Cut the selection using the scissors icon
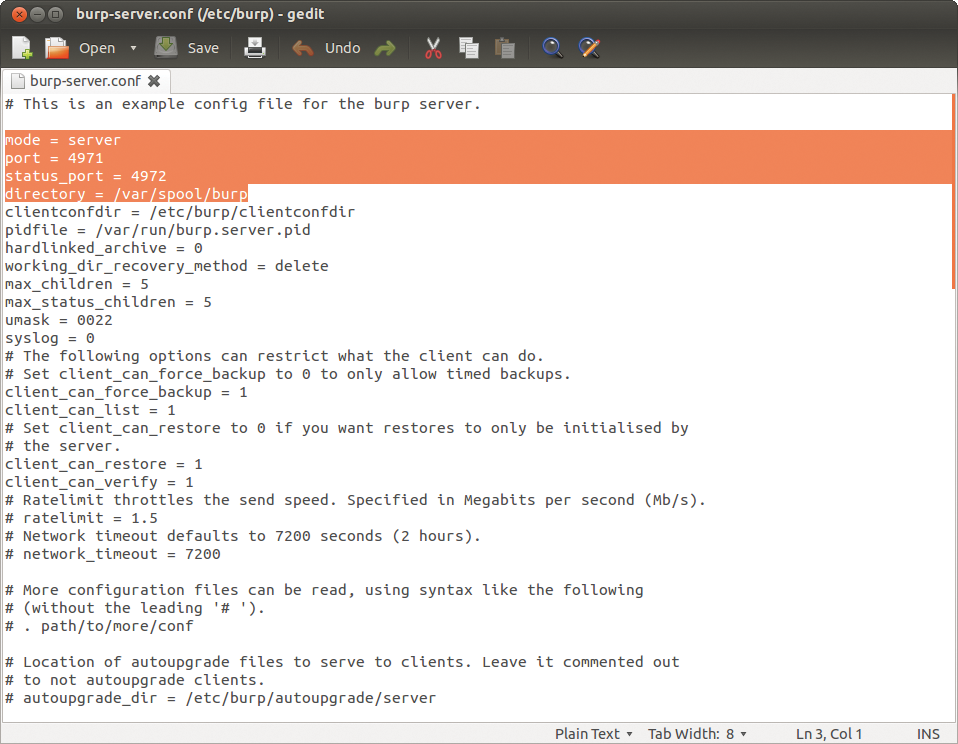958x744 pixels. point(433,48)
